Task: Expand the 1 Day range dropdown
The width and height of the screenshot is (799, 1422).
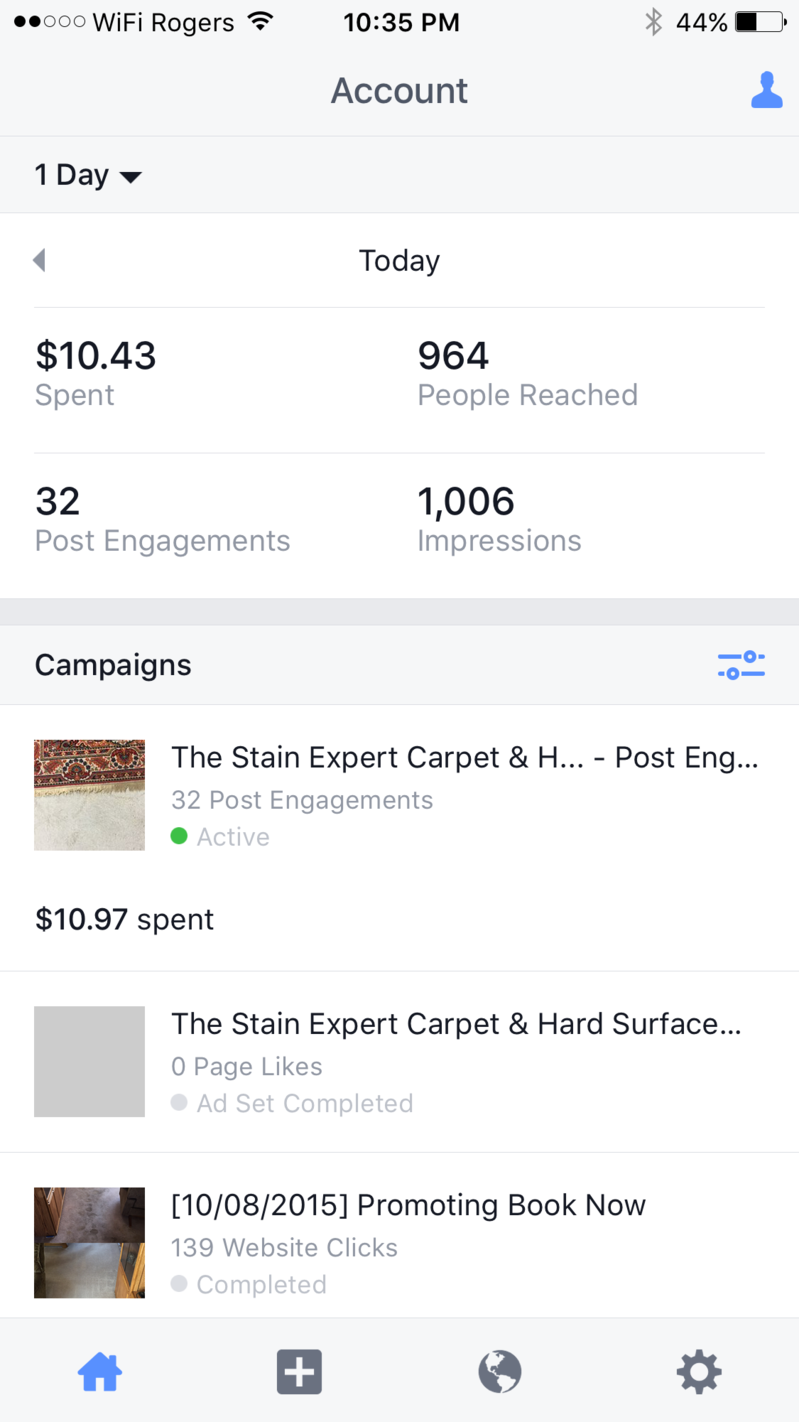Action: pyautogui.click(x=88, y=175)
